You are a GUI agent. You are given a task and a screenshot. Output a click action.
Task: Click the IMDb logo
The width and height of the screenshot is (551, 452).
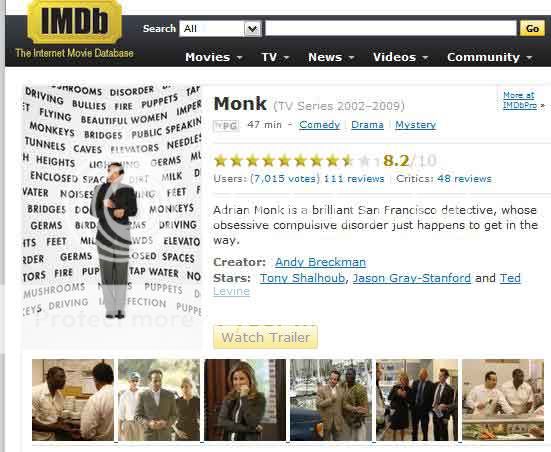pos(74,22)
